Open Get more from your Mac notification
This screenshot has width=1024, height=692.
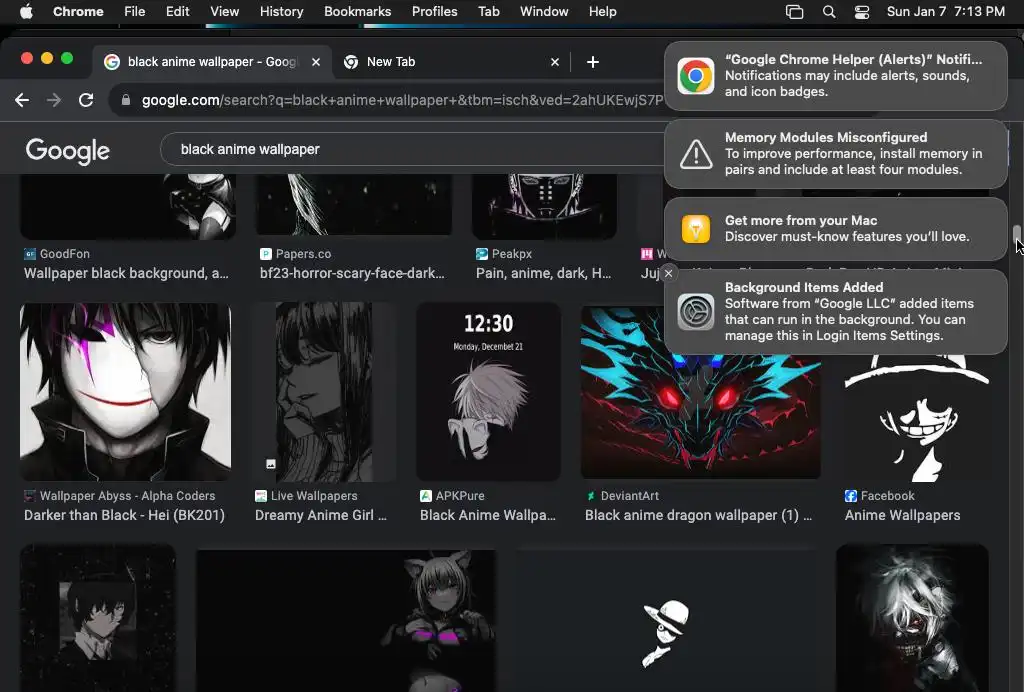pos(835,229)
